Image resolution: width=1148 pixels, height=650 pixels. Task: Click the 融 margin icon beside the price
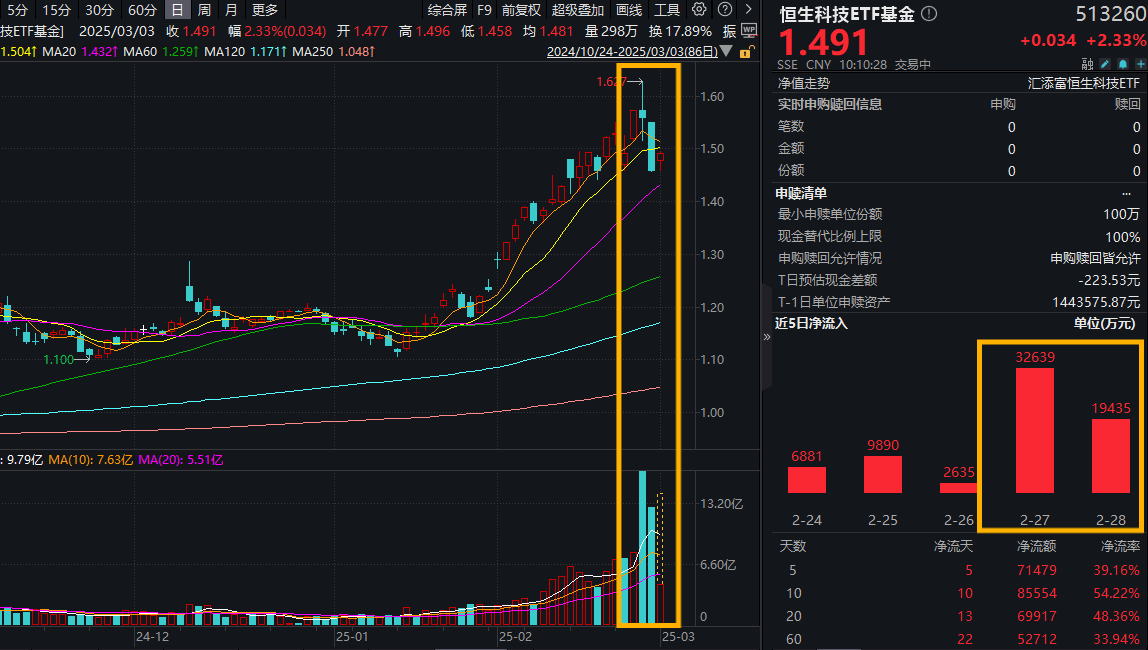pos(1086,62)
